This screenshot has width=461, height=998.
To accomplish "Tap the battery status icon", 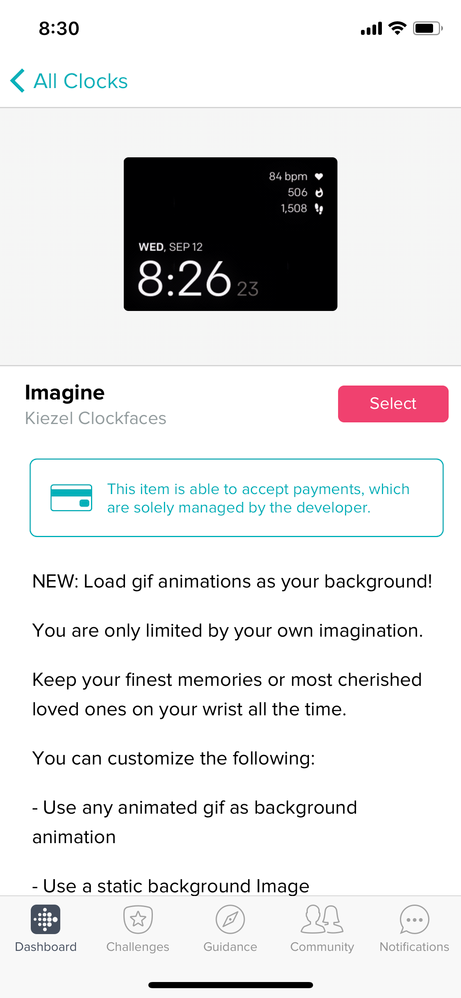I will pos(427,29).
